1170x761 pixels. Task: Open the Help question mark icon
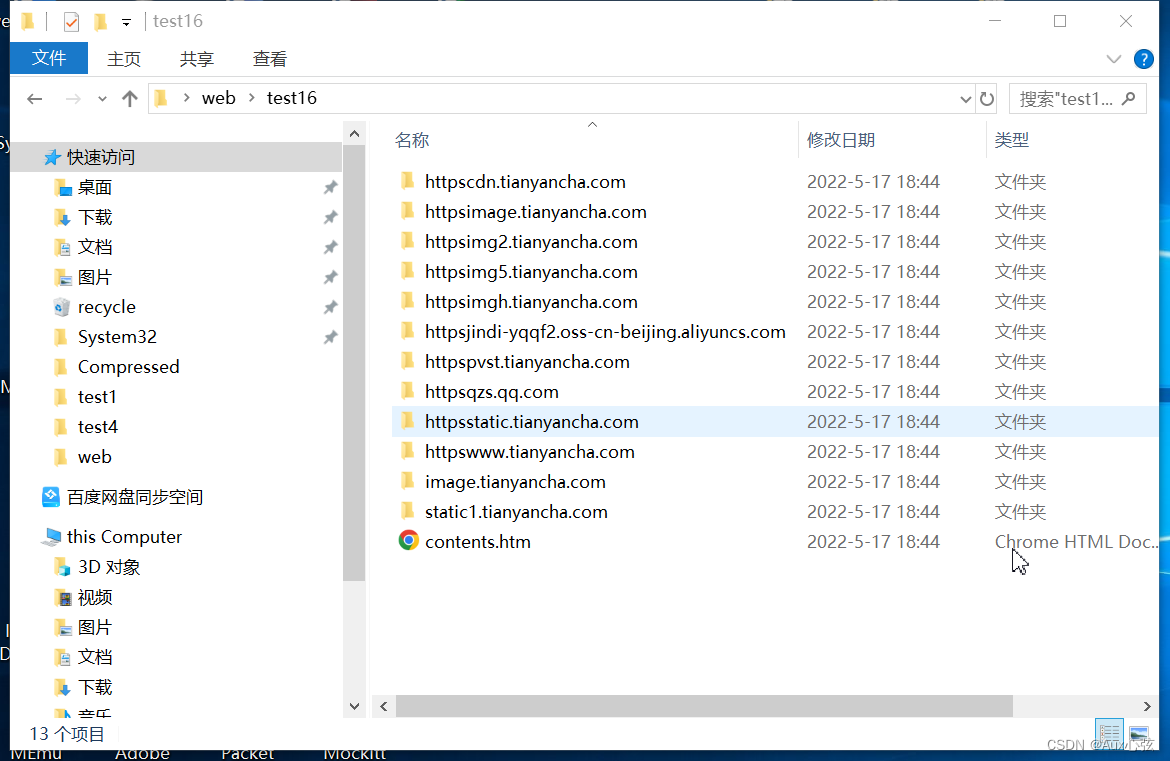[1143, 59]
